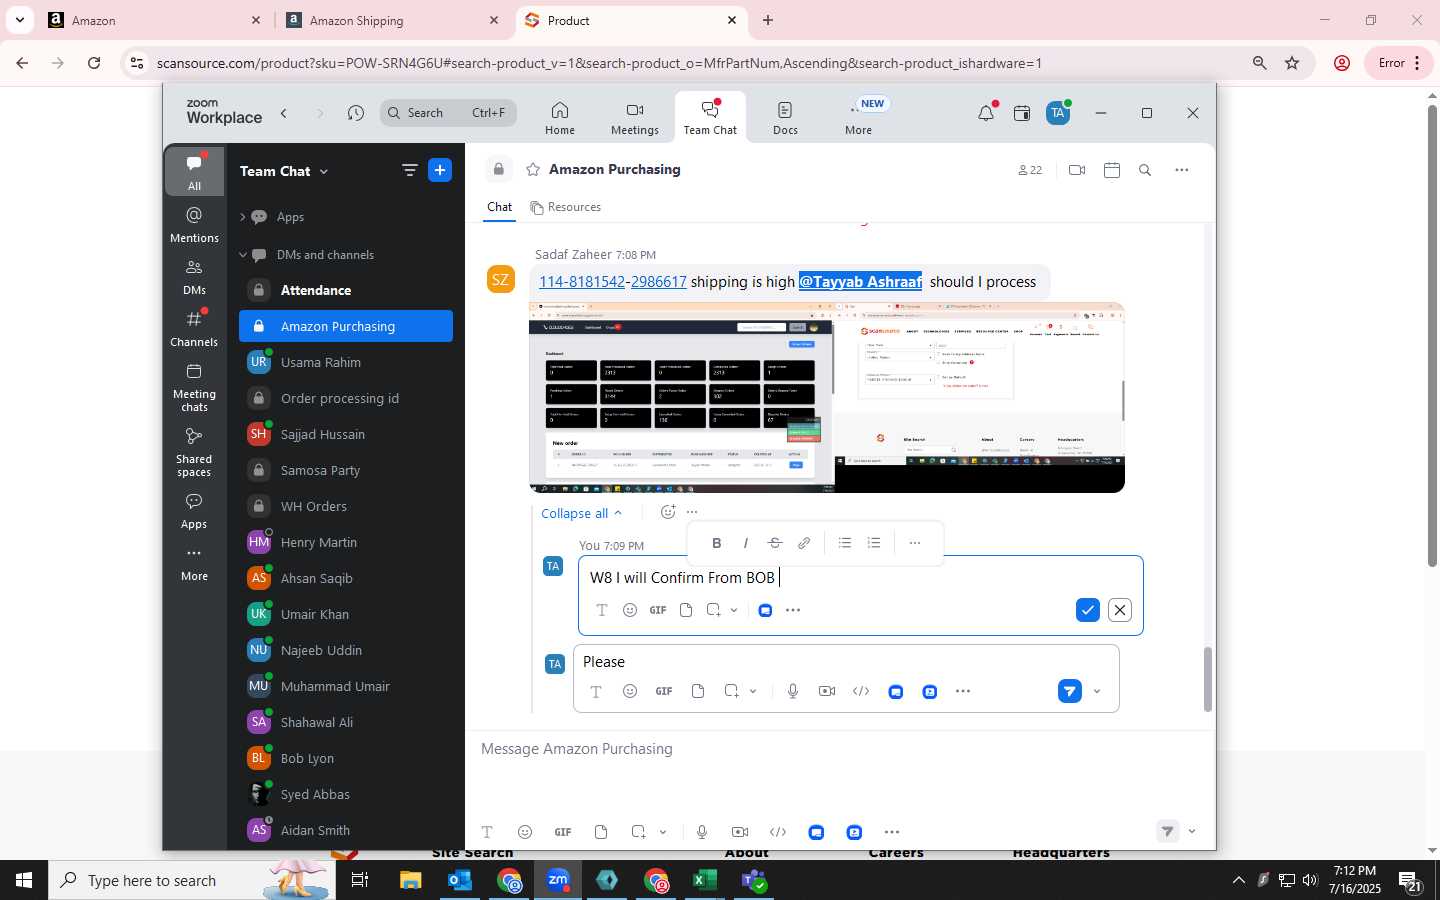Insert a bulleted list in the edit toolbar
Viewport: 1440px width, 900px height.
tap(845, 543)
